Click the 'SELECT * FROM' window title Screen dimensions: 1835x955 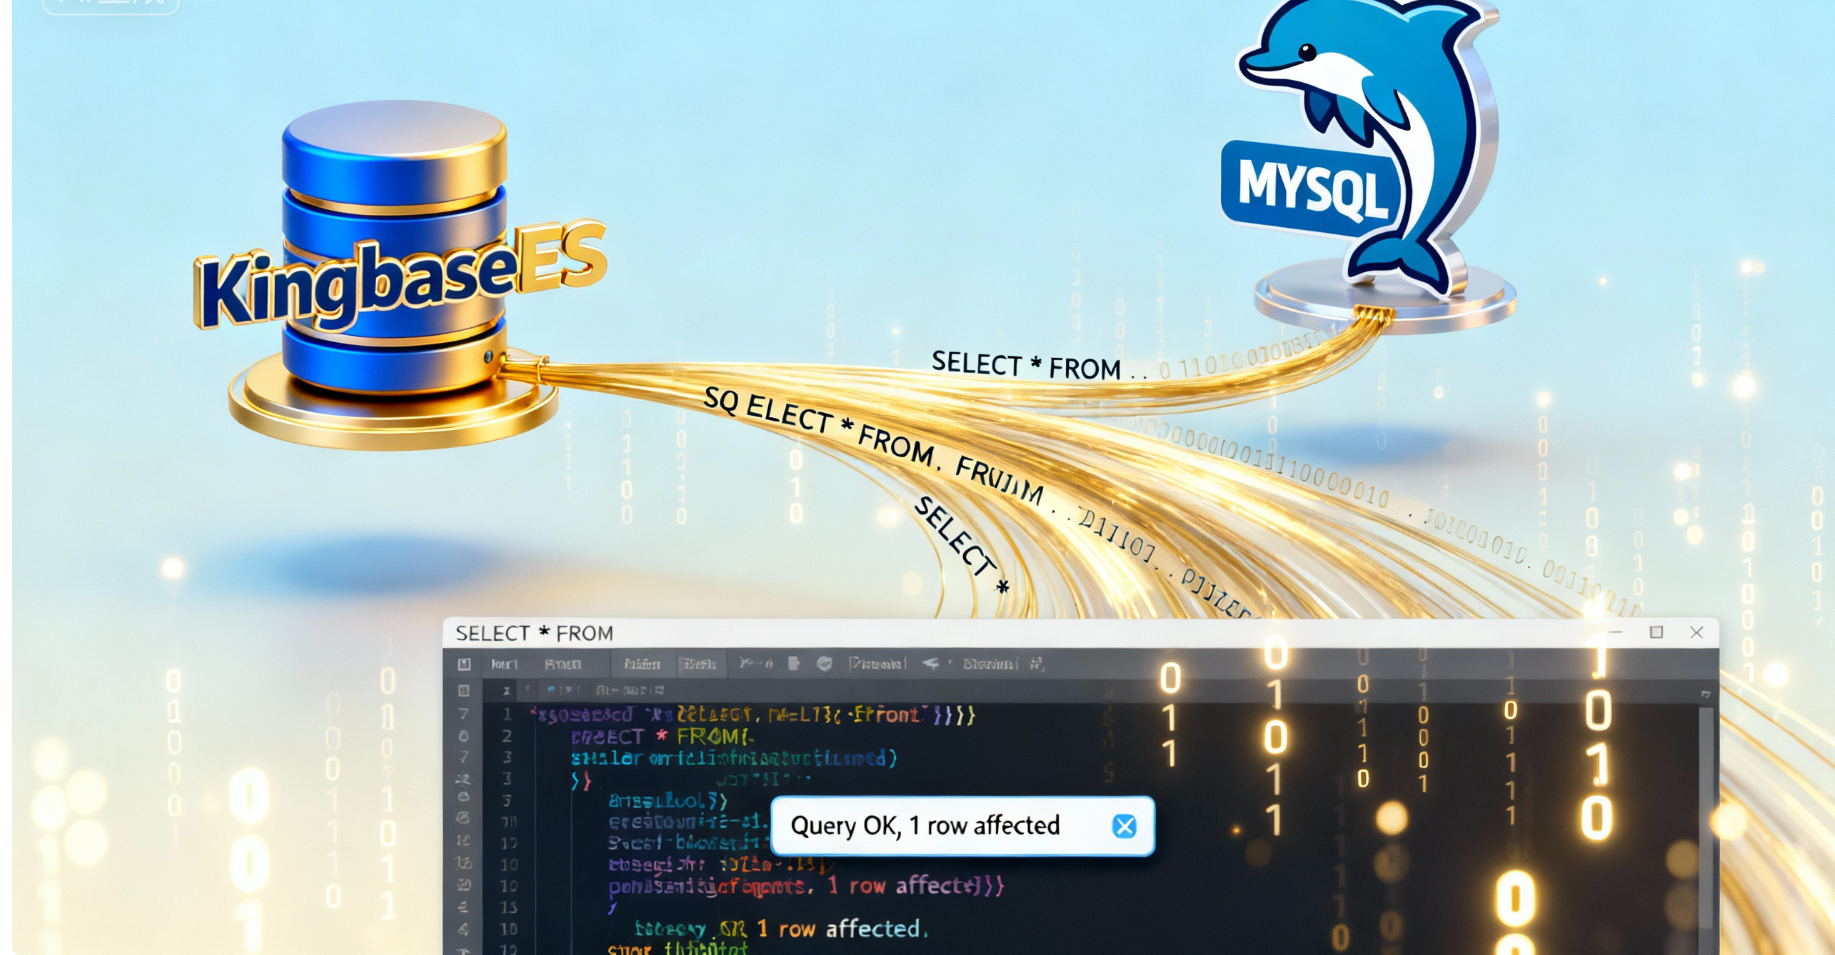tap(534, 633)
